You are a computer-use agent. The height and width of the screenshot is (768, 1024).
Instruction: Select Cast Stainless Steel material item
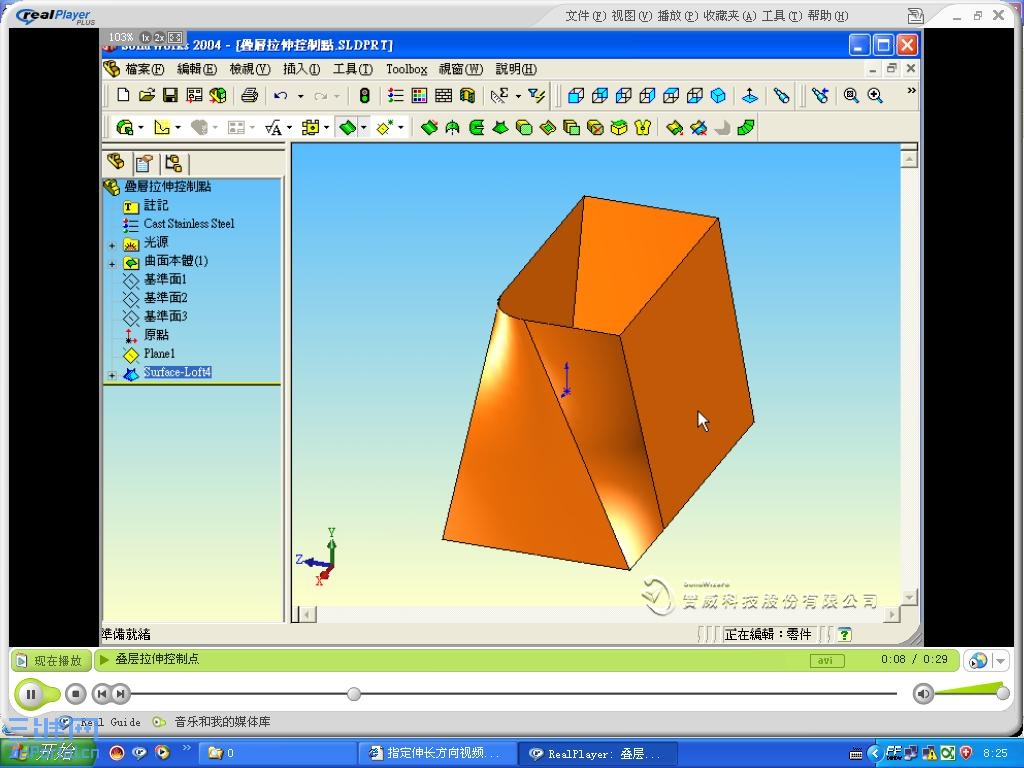(189, 224)
